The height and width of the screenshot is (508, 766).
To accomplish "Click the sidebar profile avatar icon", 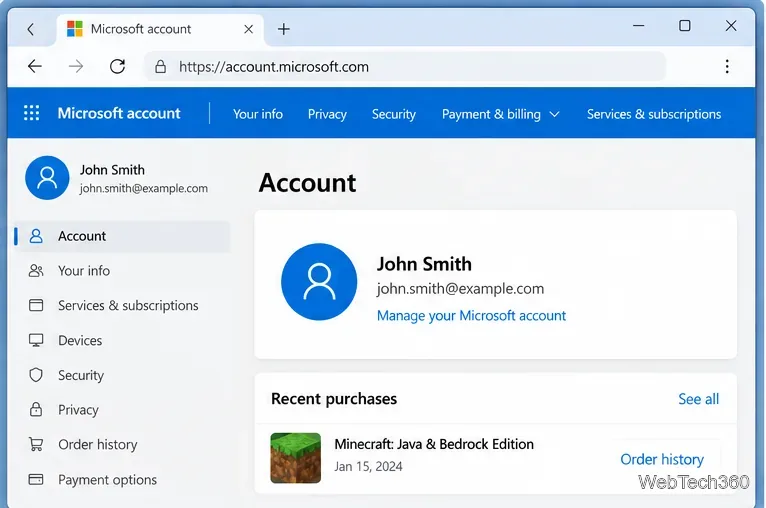I will 47,178.
